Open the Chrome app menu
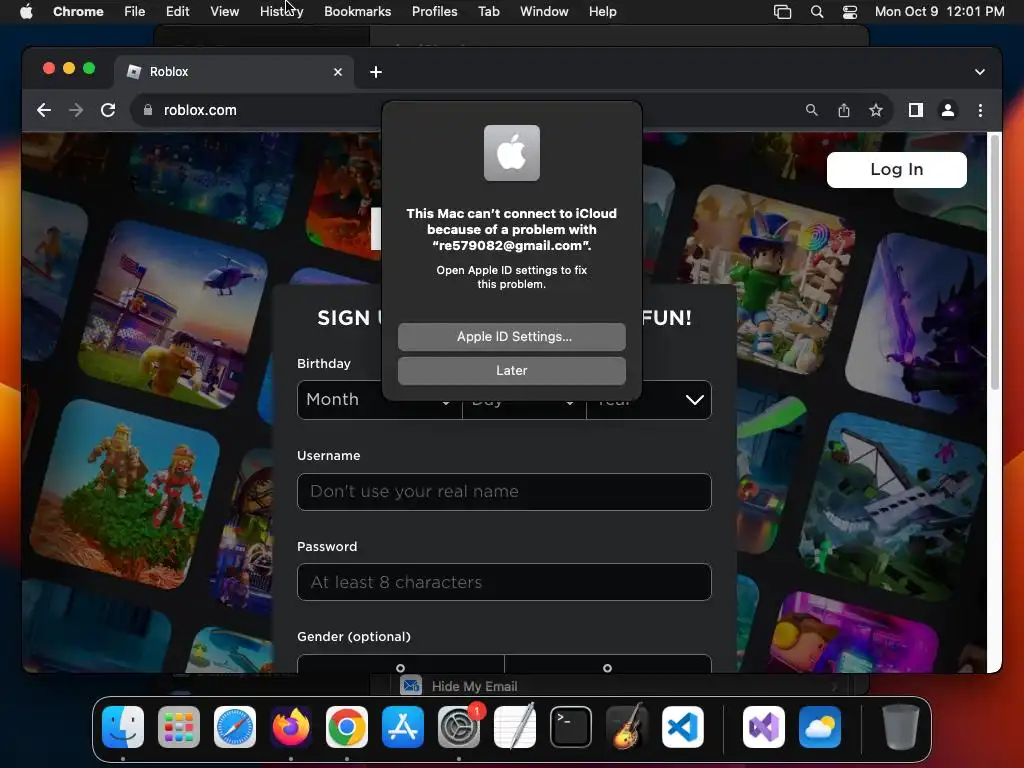 (78, 11)
